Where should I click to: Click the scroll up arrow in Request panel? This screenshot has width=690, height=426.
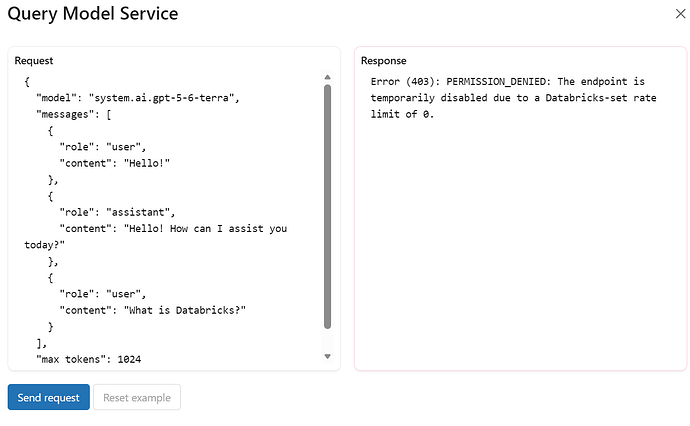(x=327, y=77)
